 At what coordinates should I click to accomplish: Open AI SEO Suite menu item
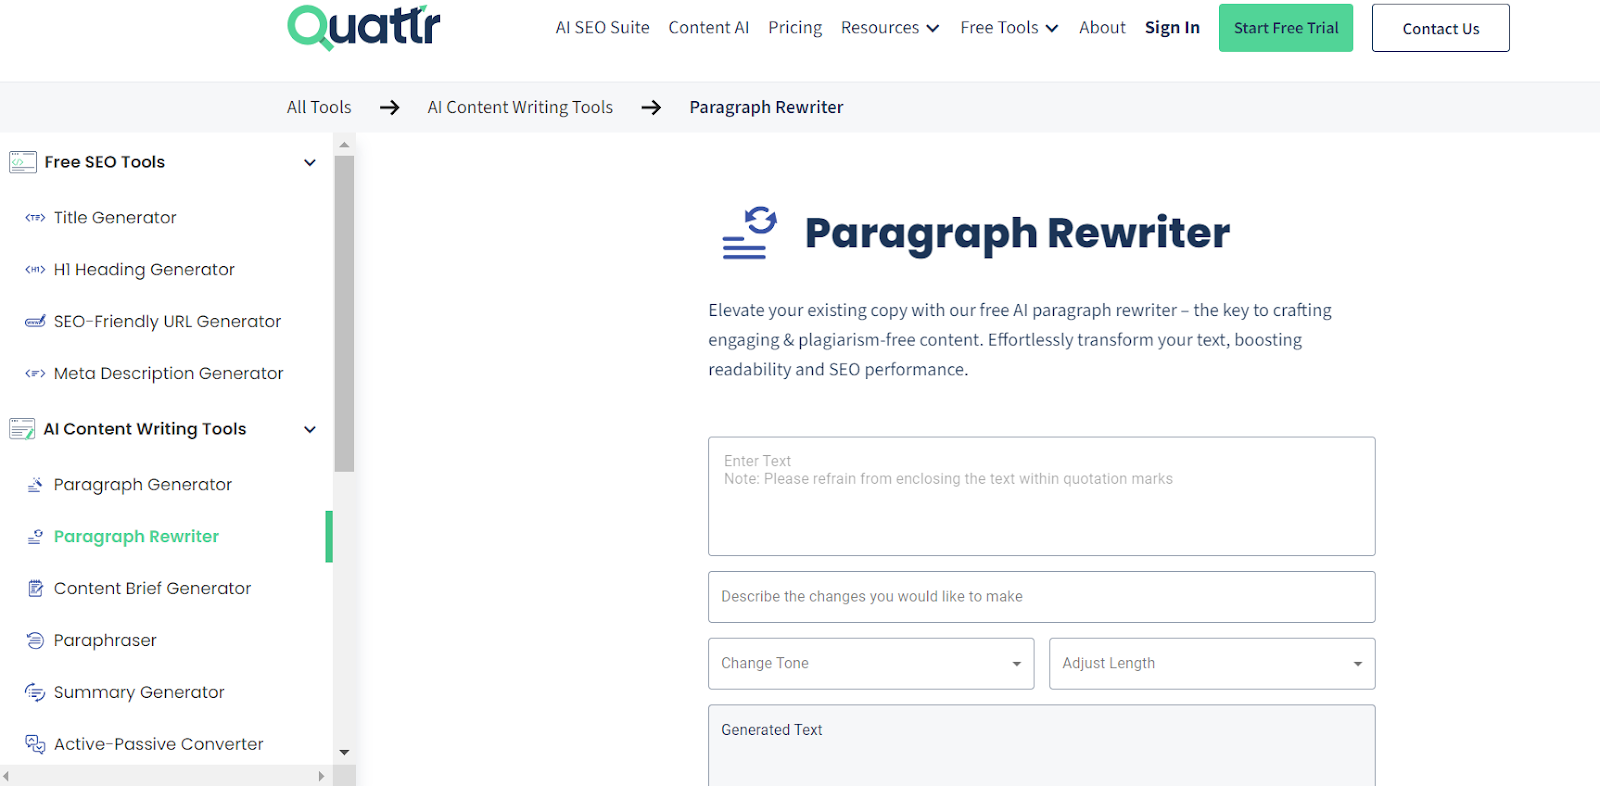click(x=603, y=28)
